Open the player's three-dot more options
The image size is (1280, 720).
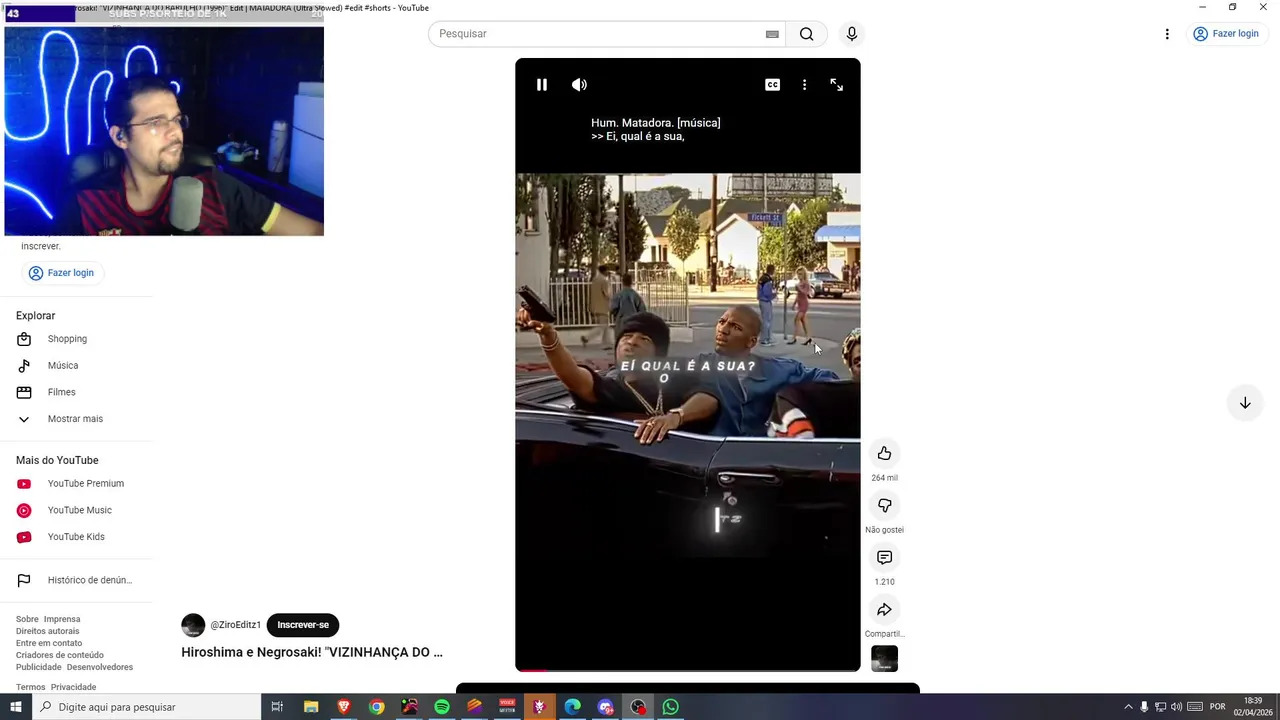tap(804, 85)
